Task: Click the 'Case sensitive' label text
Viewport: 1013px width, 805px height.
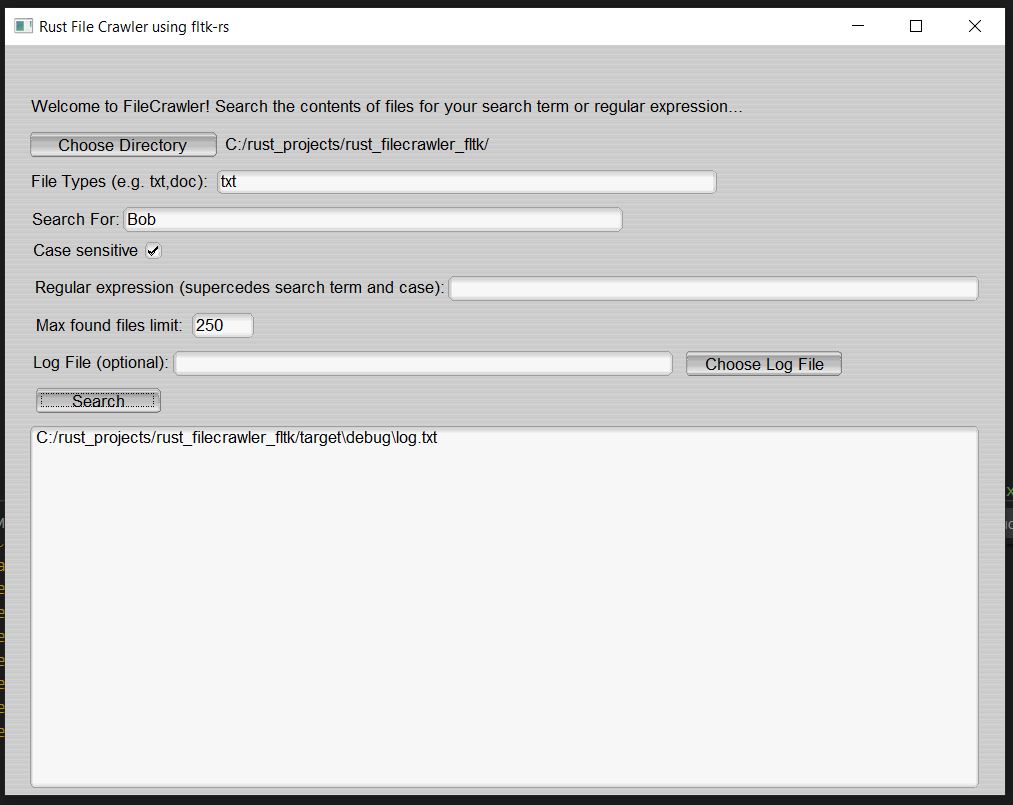Action: [x=85, y=251]
